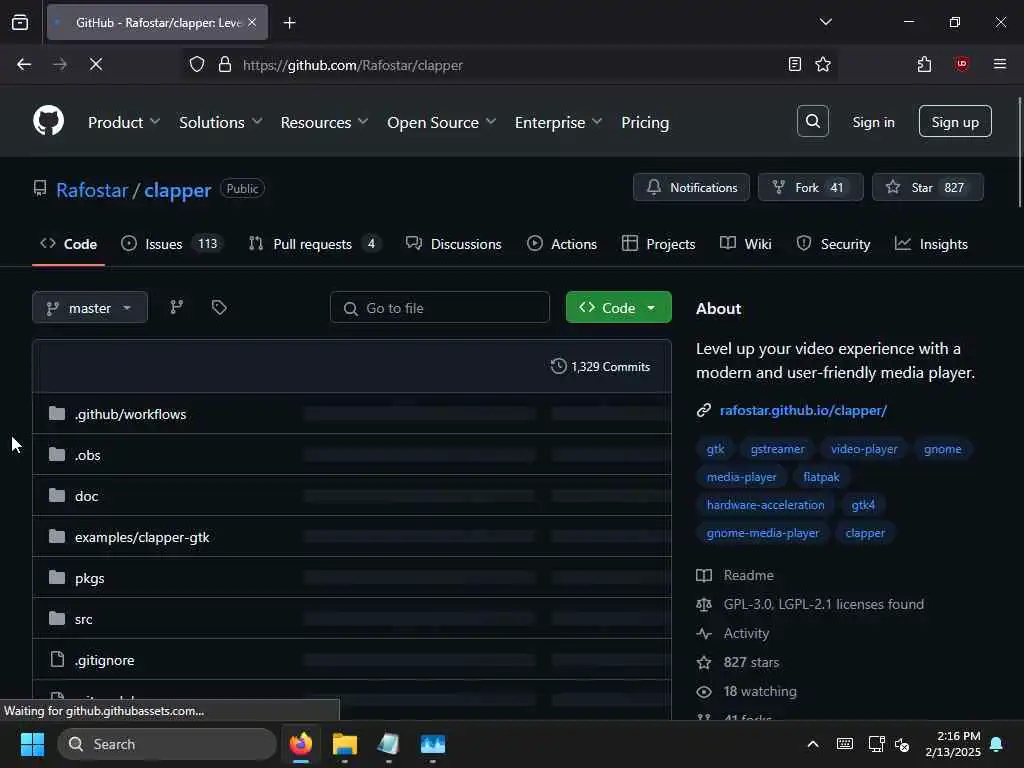This screenshot has width=1024, height=768.
Task: Open rafostar.github.io/clapper/ website link
Action: coord(803,410)
